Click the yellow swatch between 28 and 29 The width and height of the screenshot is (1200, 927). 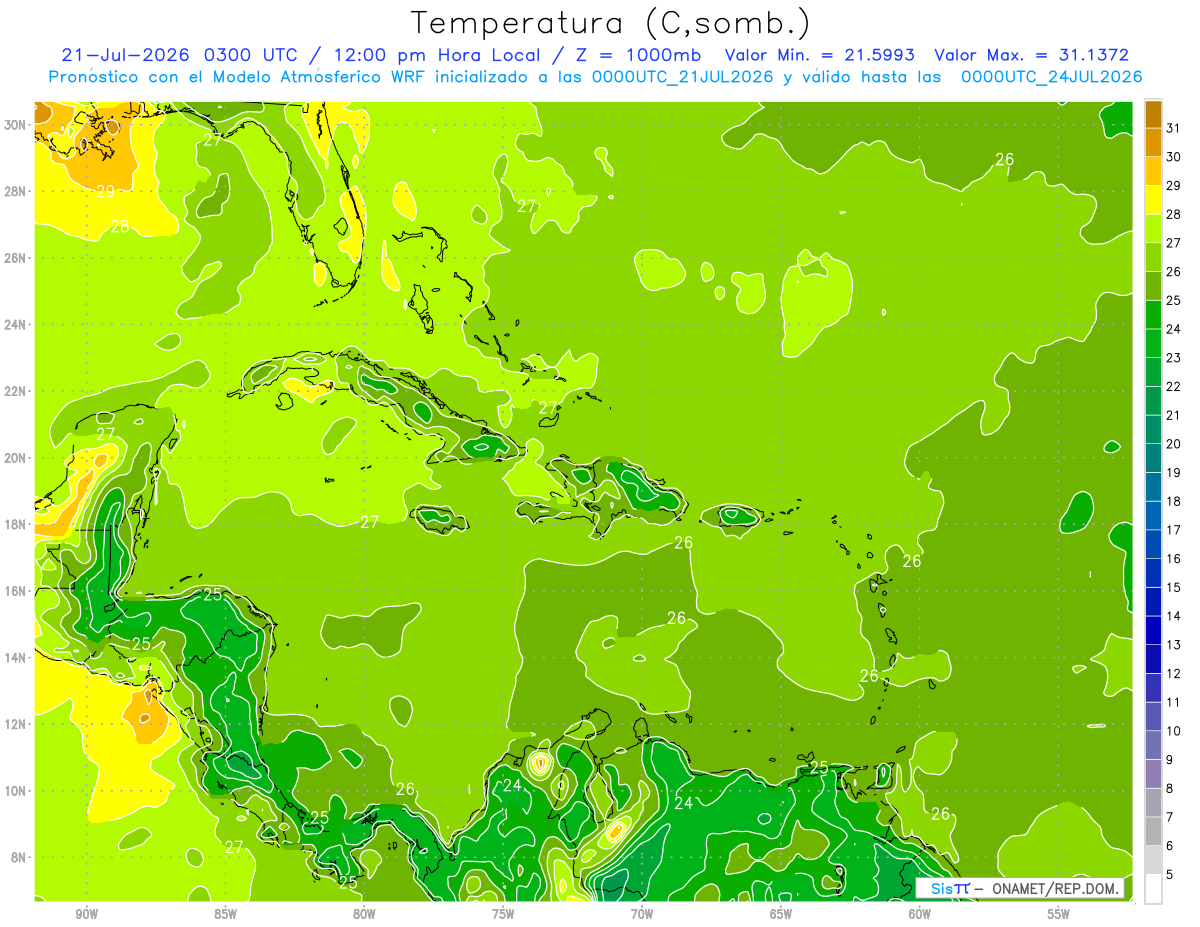(x=1153, y=200)
